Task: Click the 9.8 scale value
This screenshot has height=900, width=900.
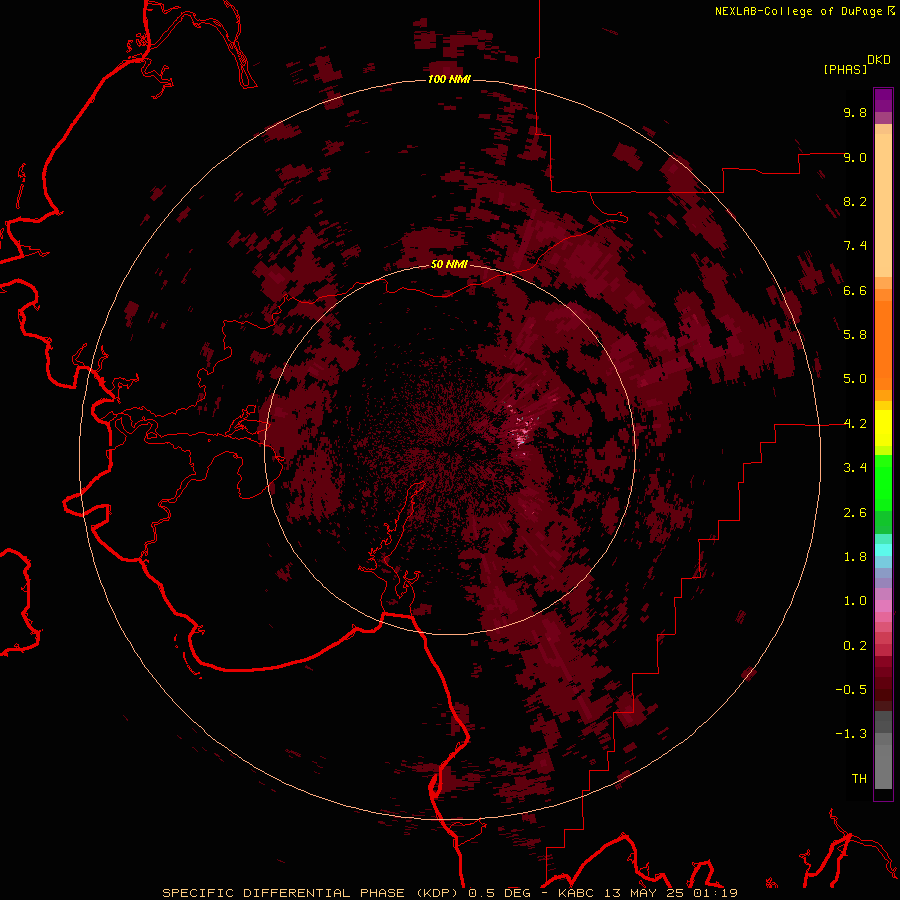Action: click(855, 112)
